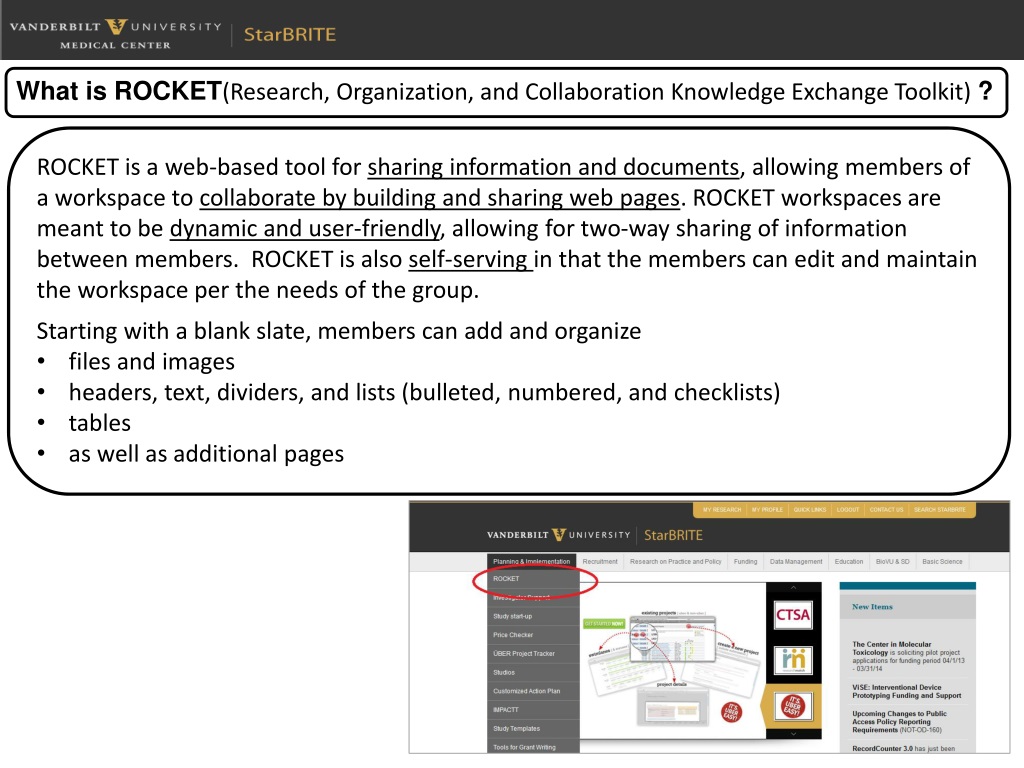Click the red It's Uber Easy badge on the banner
1024x768 pixels.
coord(731,711)
